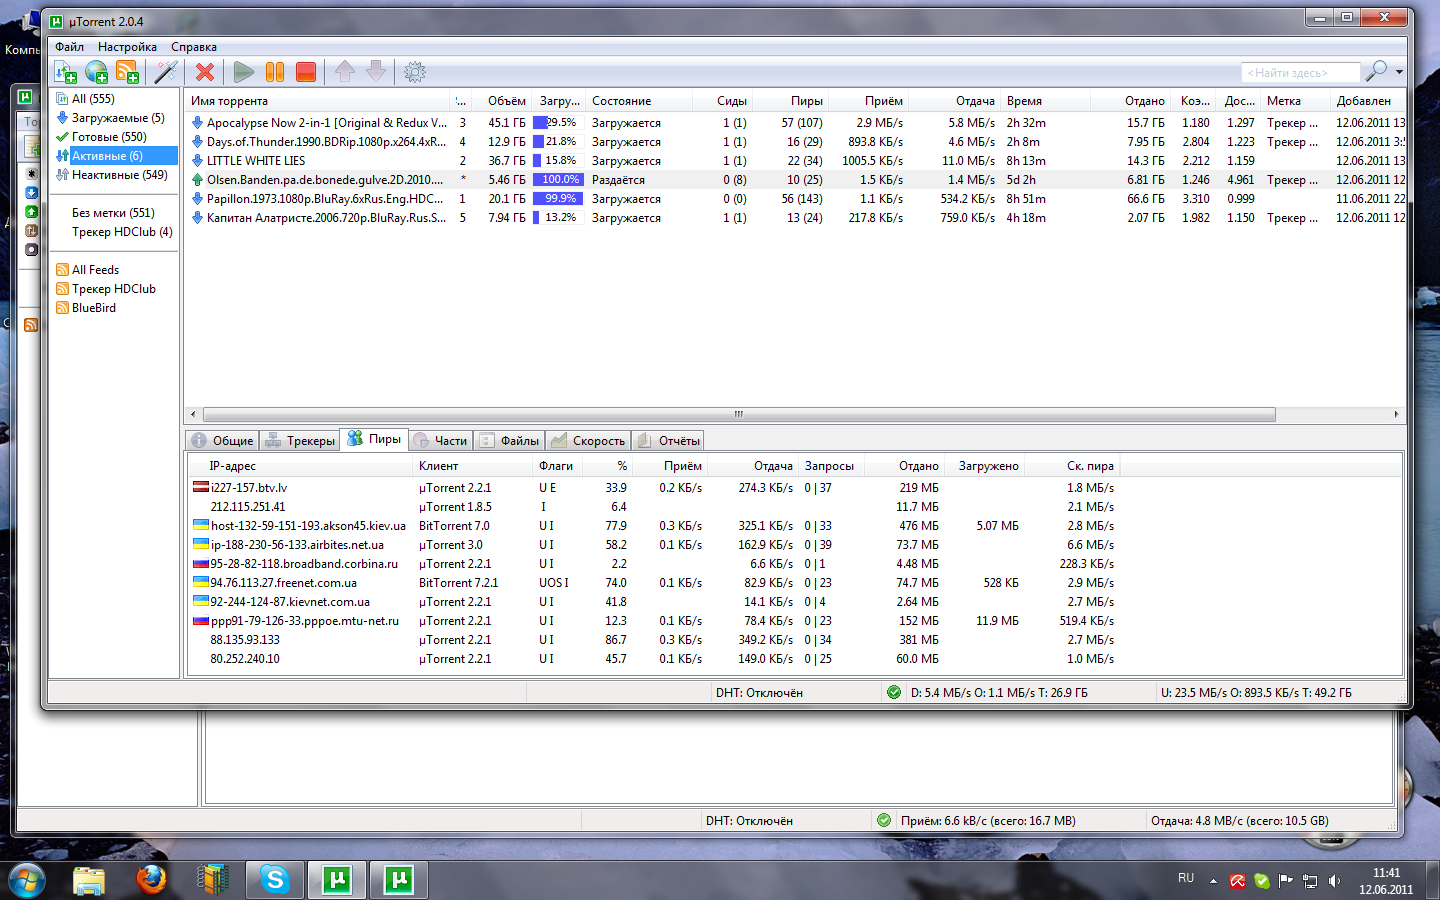Click the horizontal scrollbar of torrent list
This screenshot has height=900, width=1440.
click(x=739, y=414)
